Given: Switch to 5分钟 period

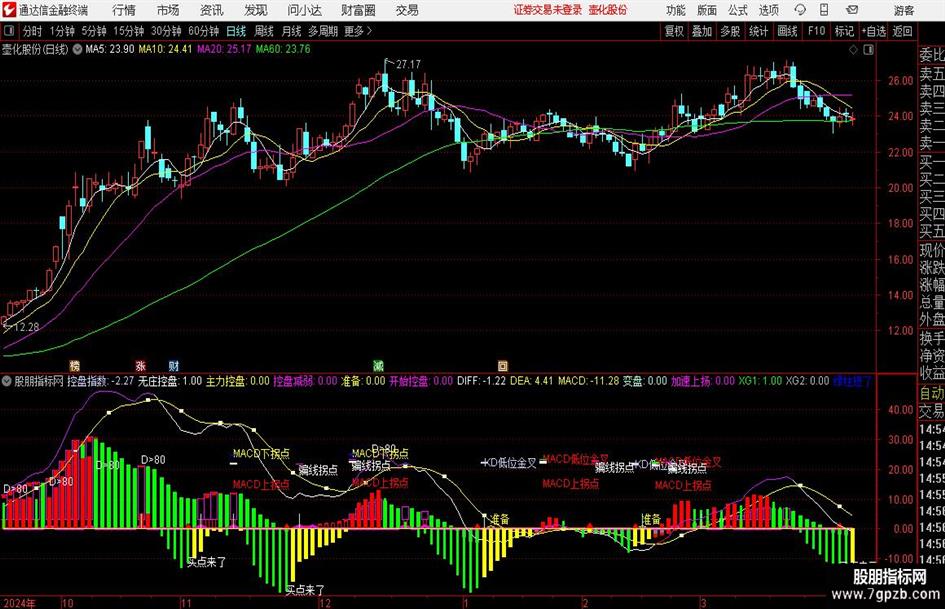Looking at the screenshot, I should coord(93,31).
